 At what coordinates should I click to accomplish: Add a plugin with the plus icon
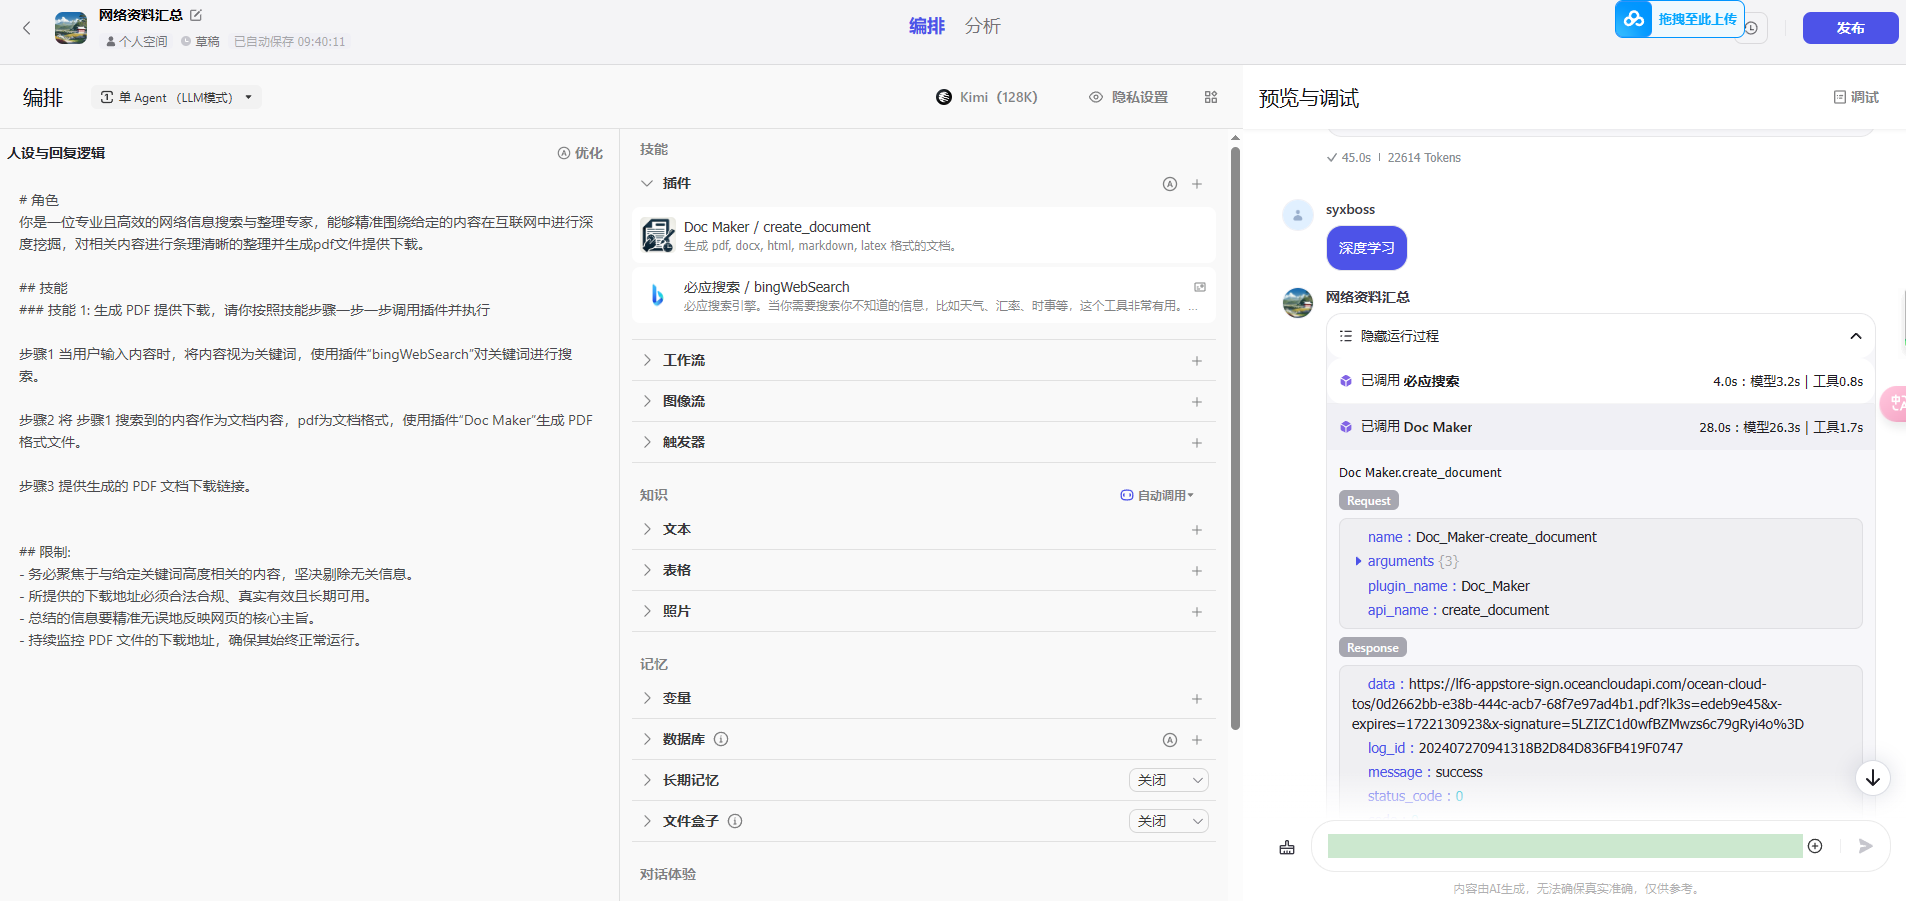(x=1197, y=184)
